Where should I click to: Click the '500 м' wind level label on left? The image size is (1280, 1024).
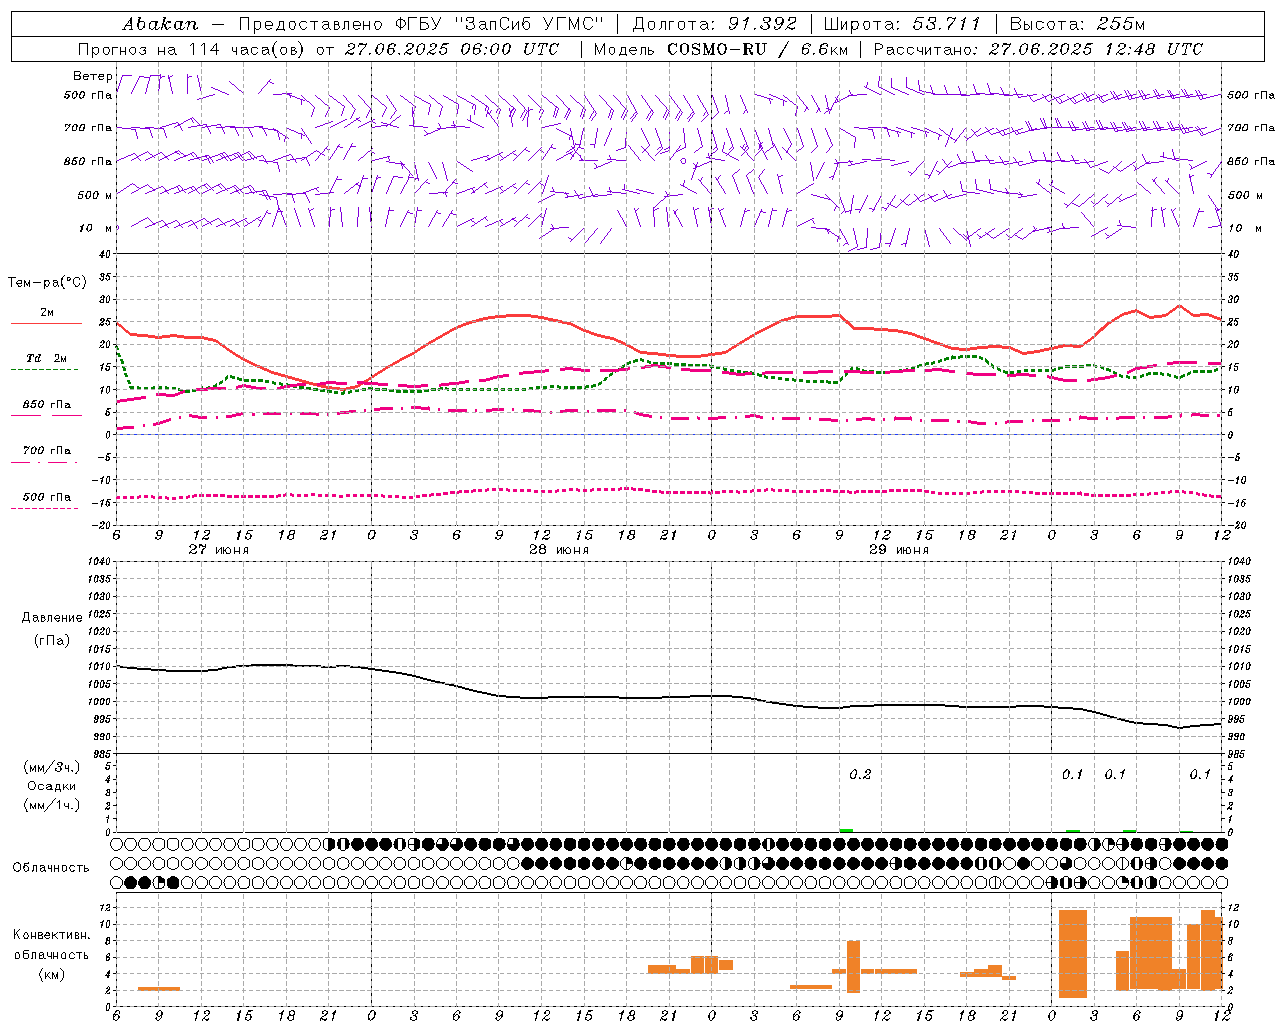pos(95,195)
